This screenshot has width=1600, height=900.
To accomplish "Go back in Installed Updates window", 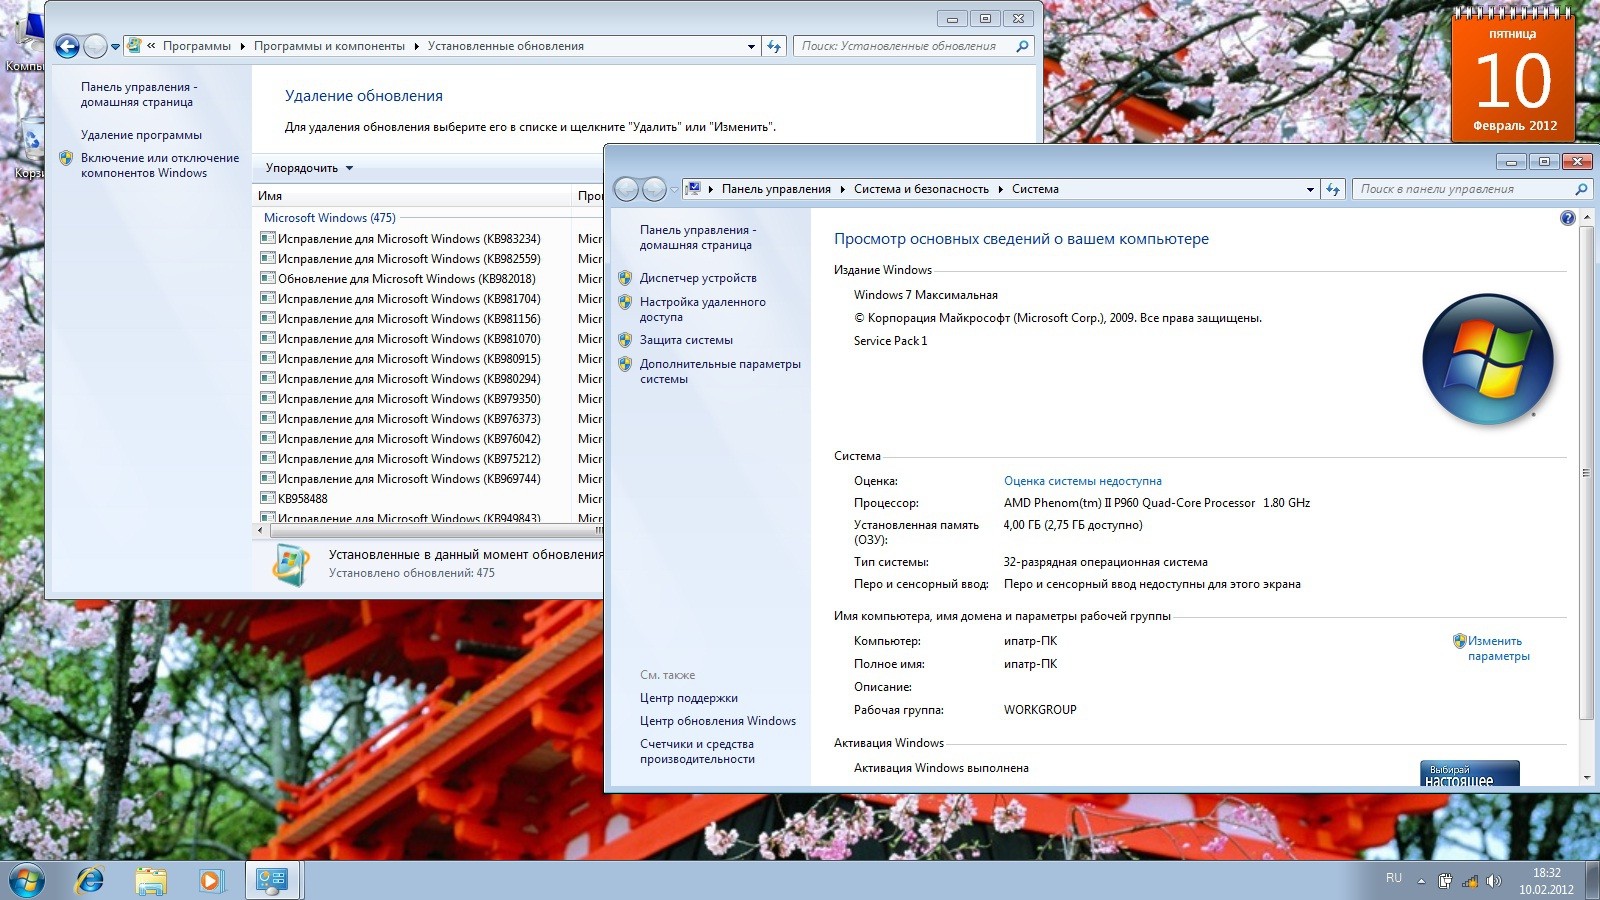I will (x=67, y=46).
